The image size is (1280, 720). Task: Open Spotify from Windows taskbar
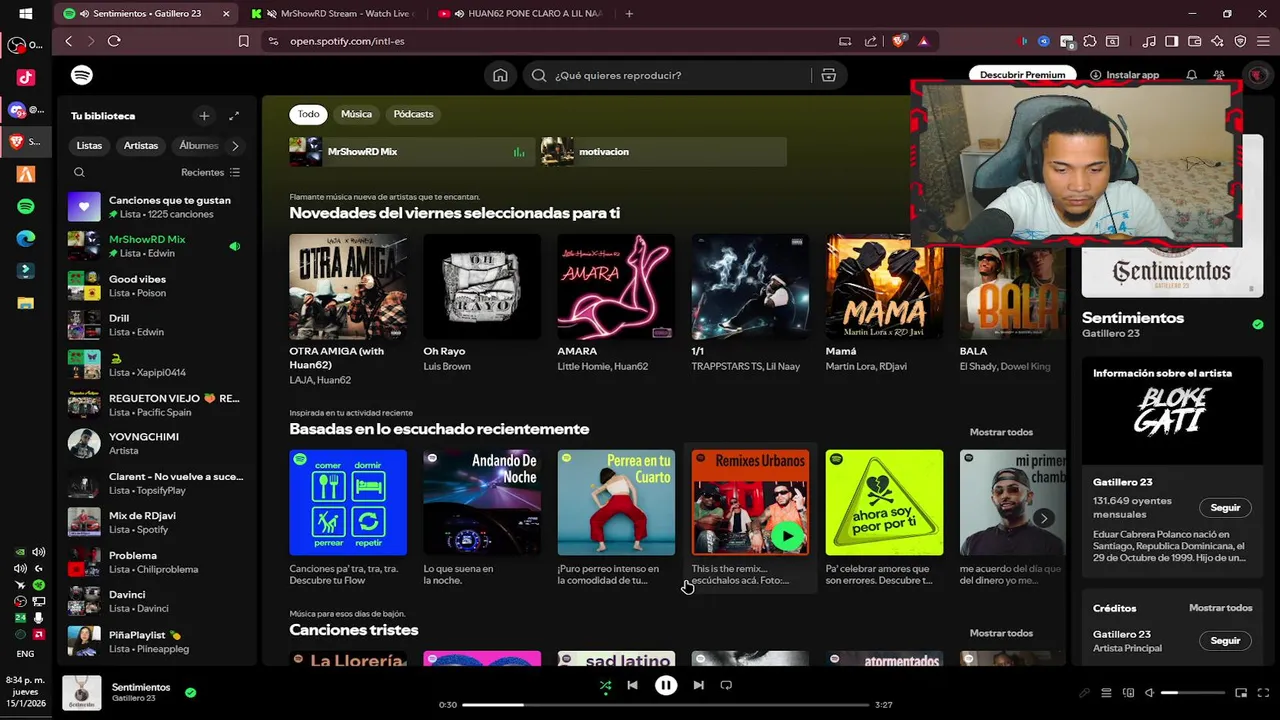pyautogui.click(x=26, y=206)
